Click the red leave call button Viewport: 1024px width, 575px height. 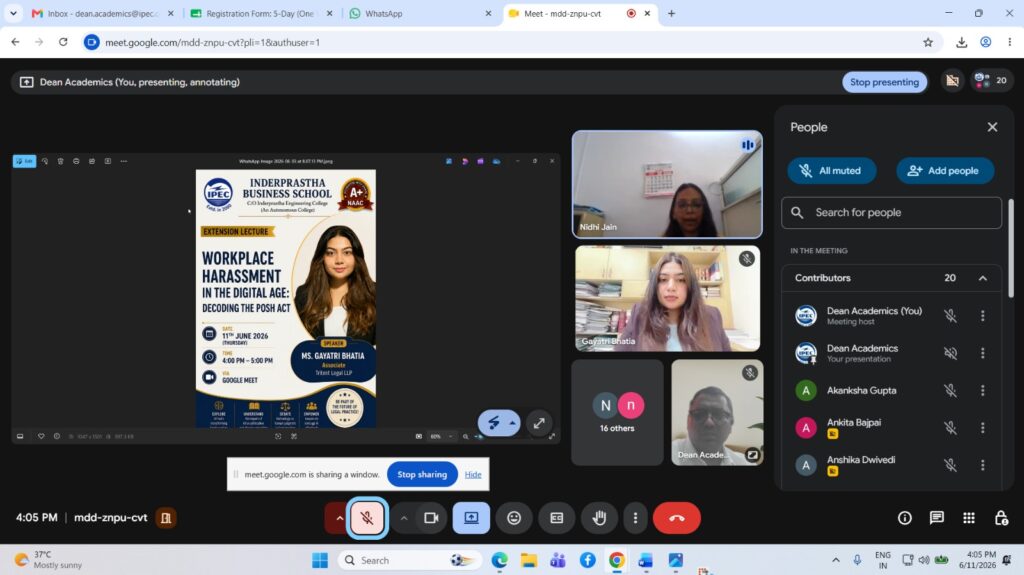677,518
